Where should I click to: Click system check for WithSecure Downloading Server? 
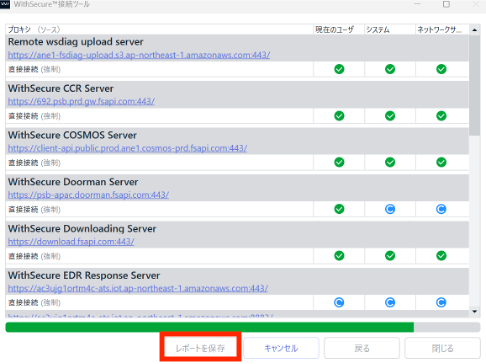390,256
